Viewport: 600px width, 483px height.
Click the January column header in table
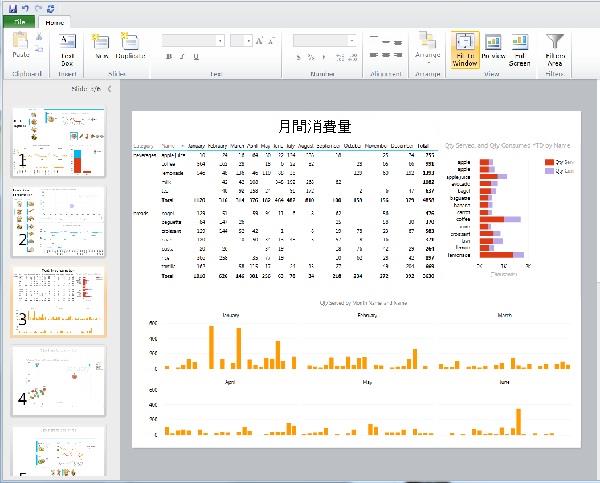point(197,146)
